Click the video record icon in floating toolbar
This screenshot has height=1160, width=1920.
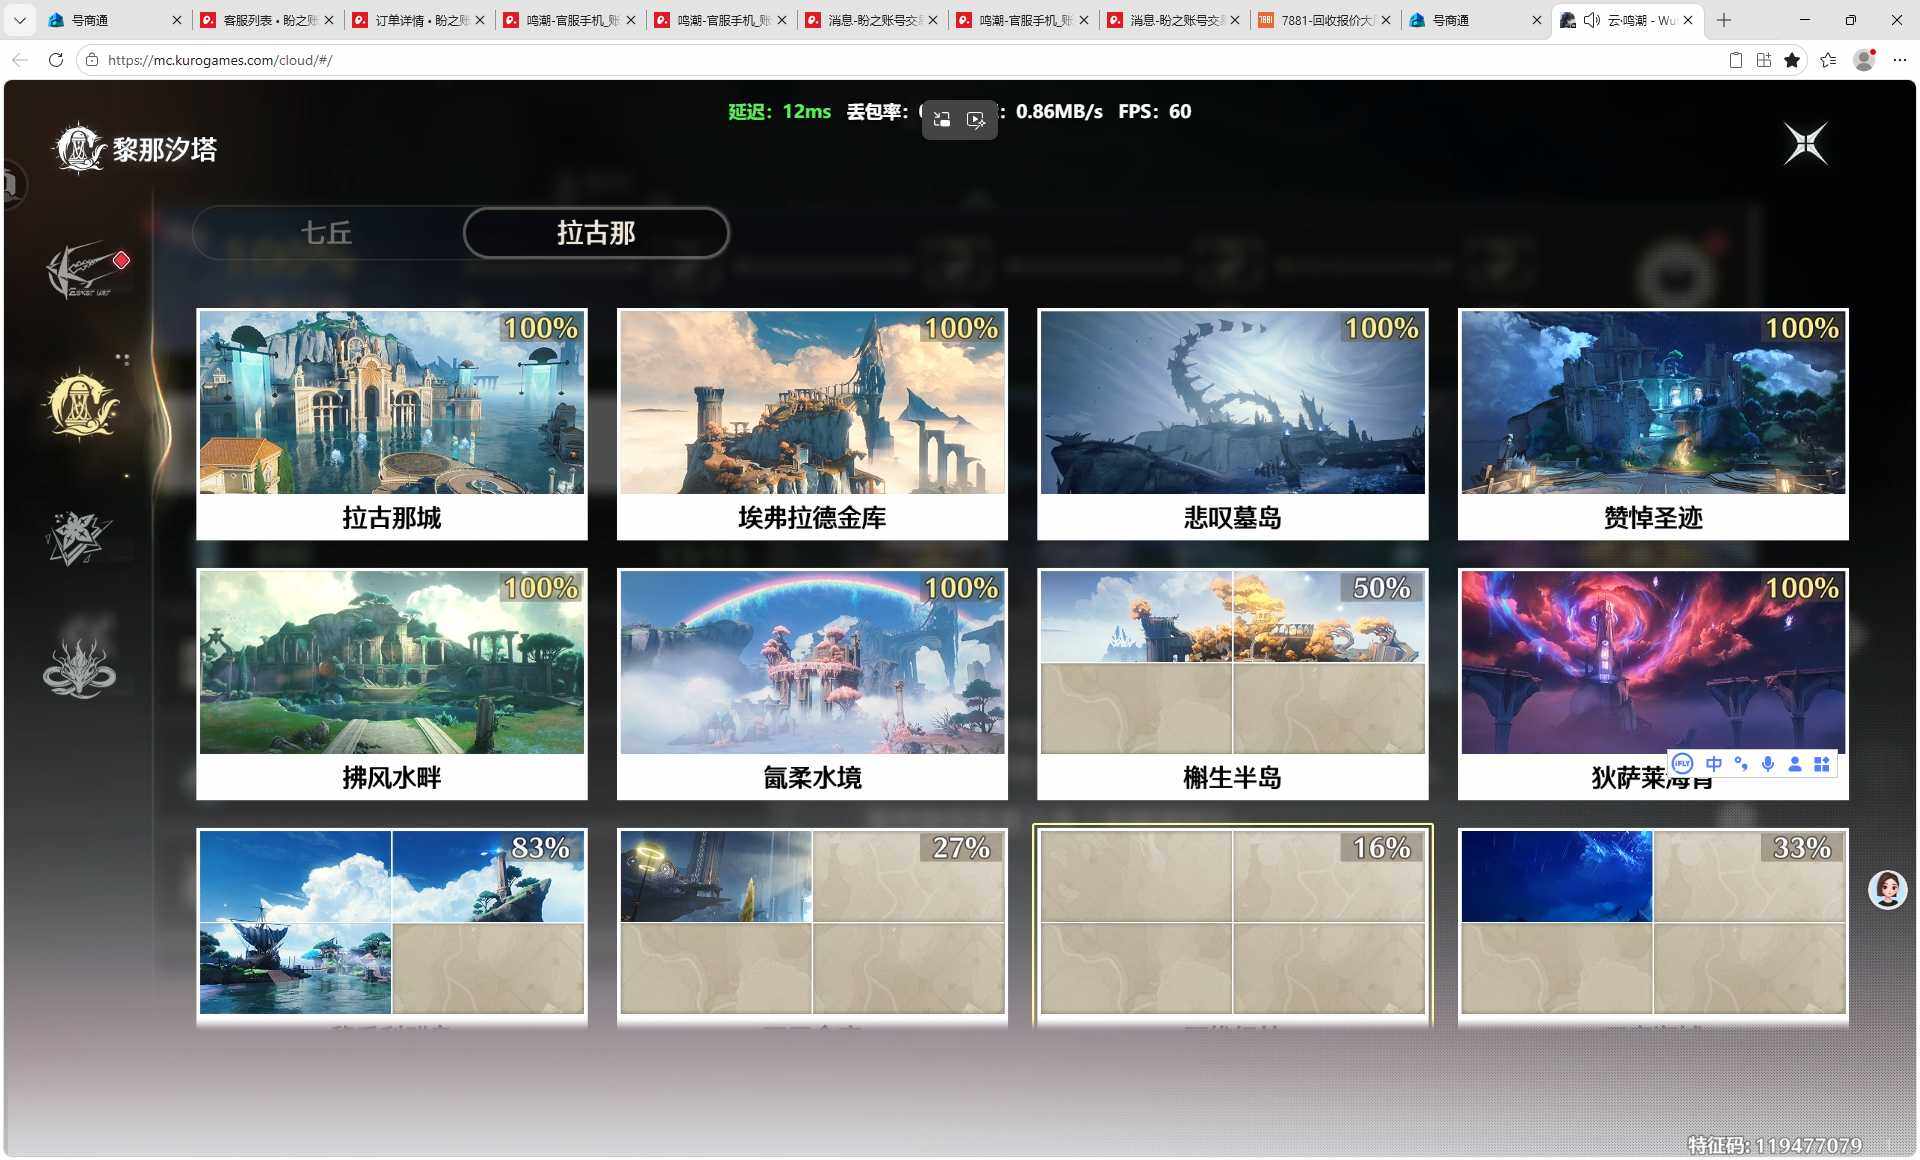pyautogui.click(x=976, y=120)
